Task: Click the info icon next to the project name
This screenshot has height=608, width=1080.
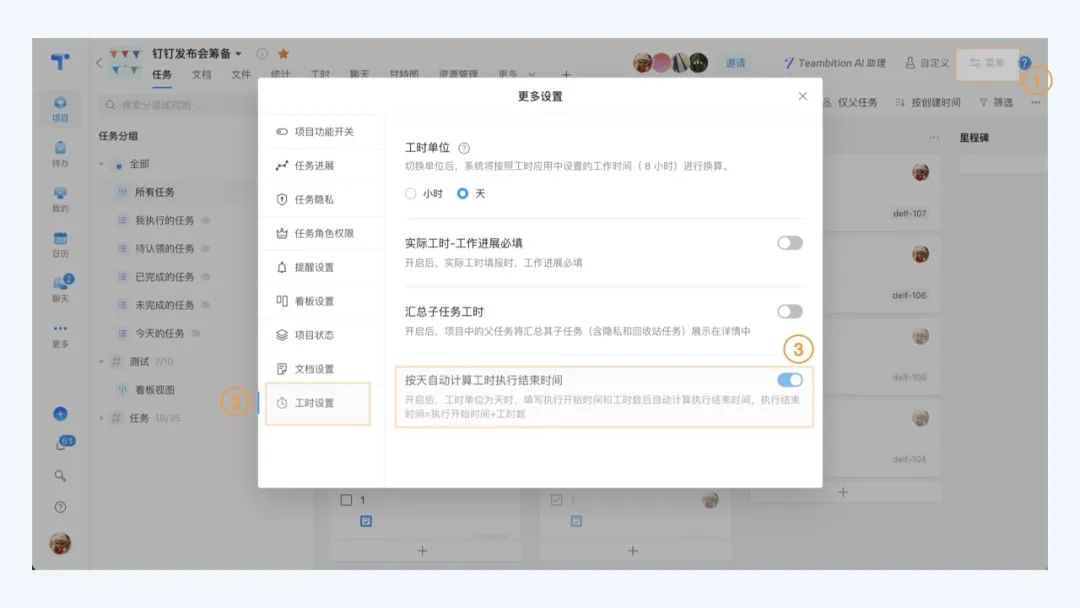Action: tap(262, 54)
